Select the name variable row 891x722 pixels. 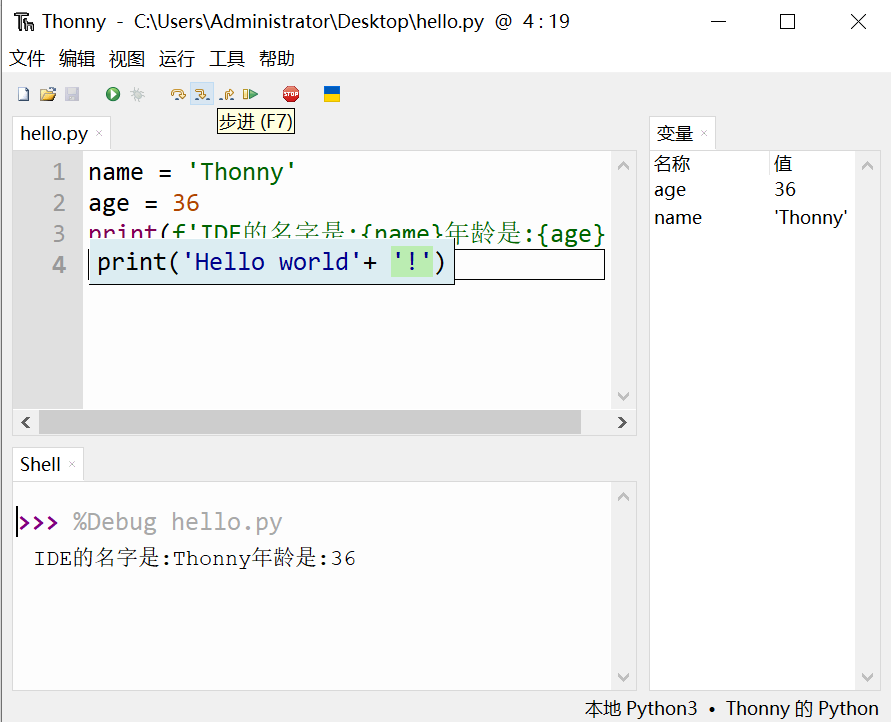(753, 218)
